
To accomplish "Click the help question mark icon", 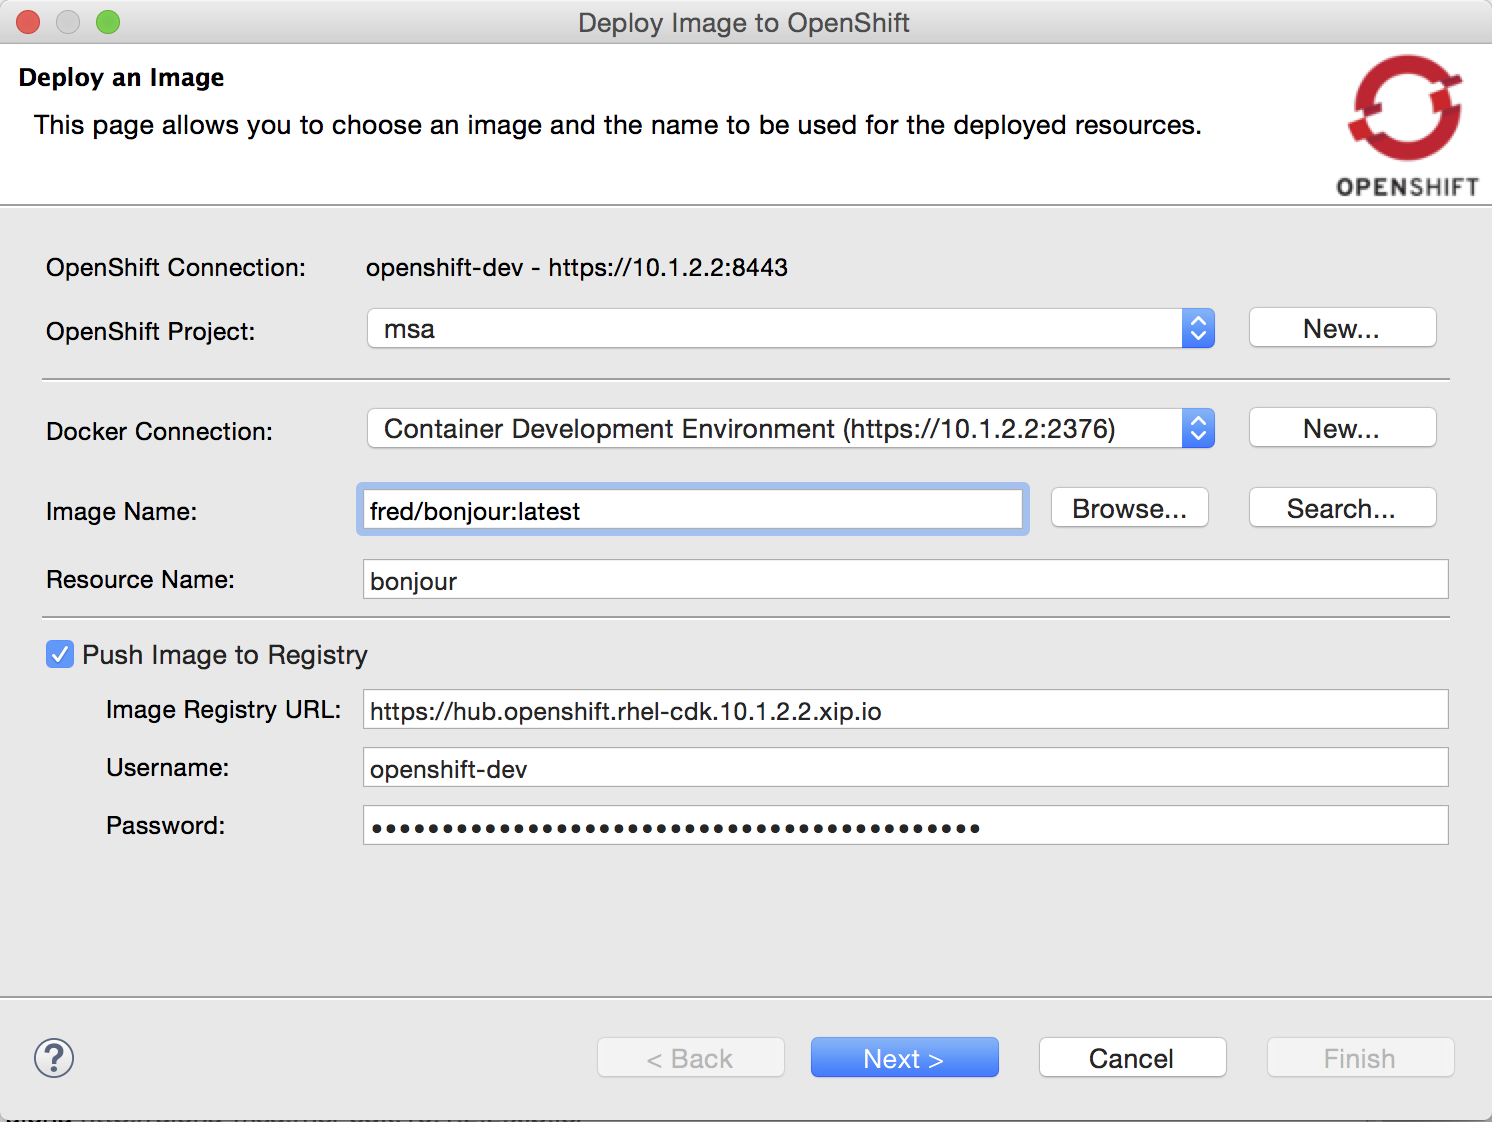I will pos(54,1058).
